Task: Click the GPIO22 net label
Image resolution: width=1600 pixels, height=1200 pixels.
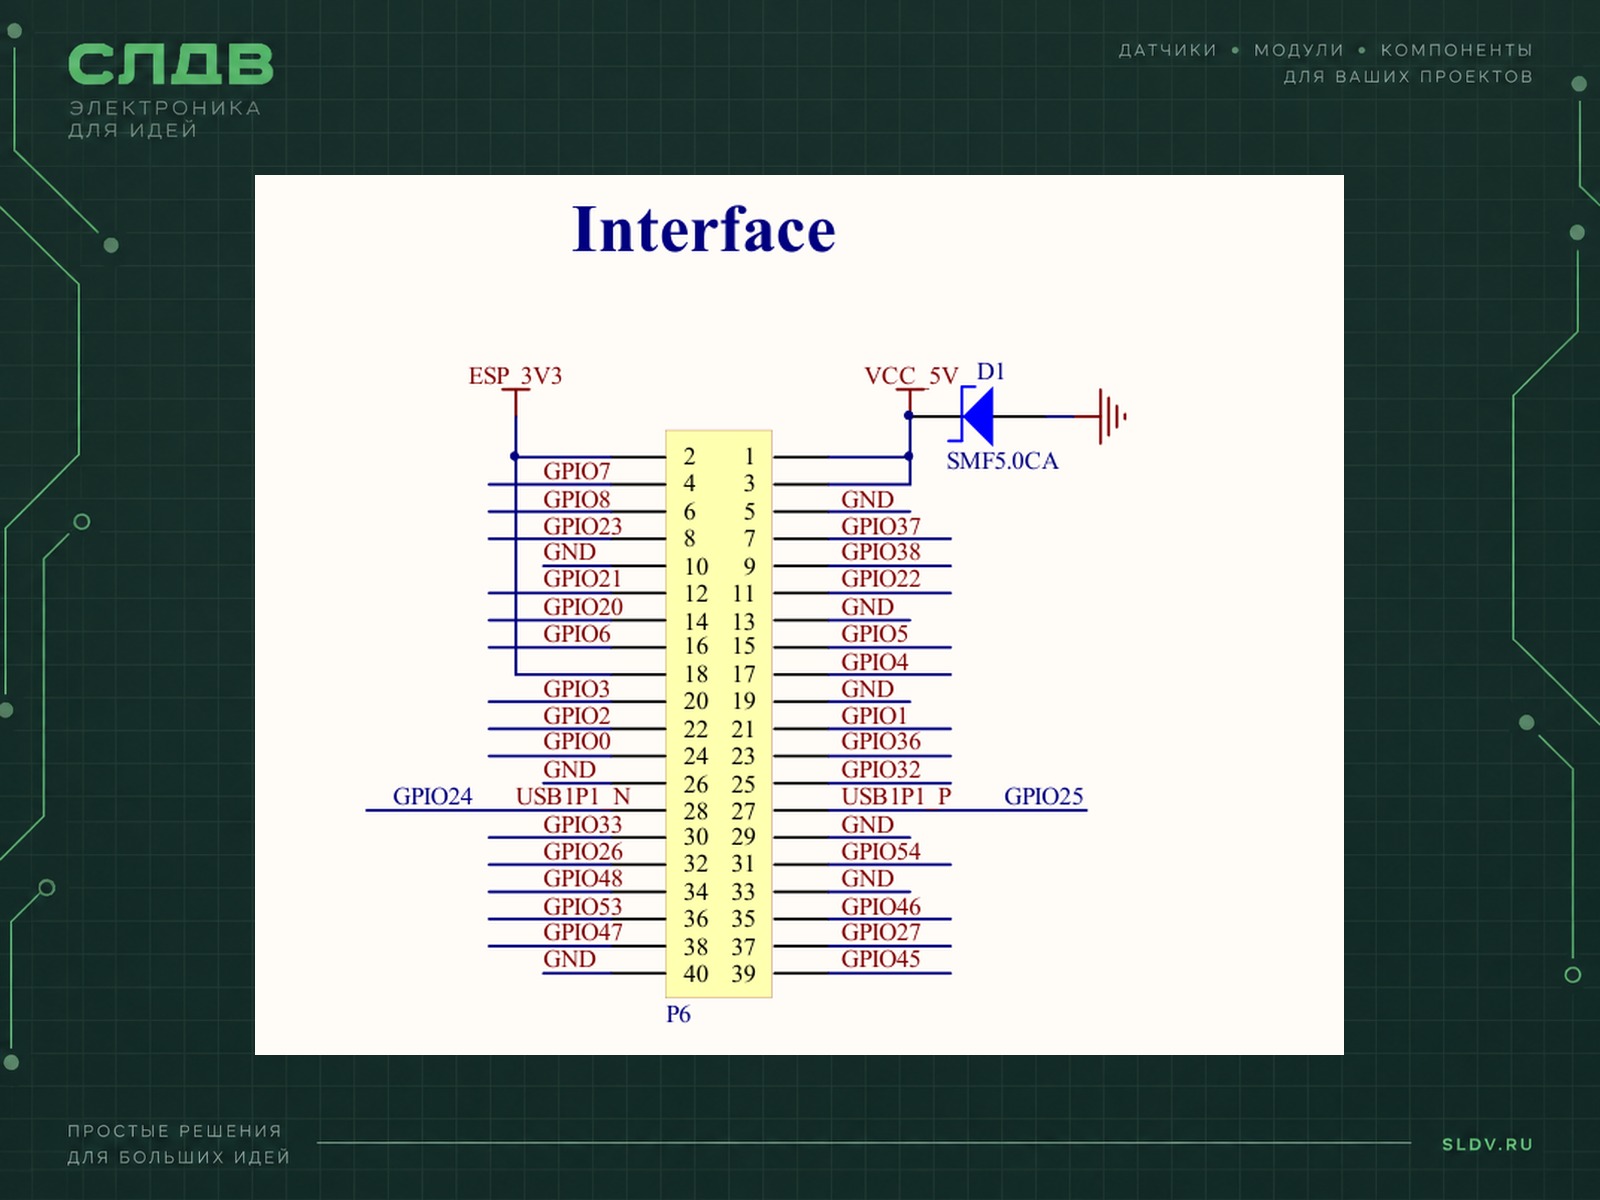Action: pos(881,579)
